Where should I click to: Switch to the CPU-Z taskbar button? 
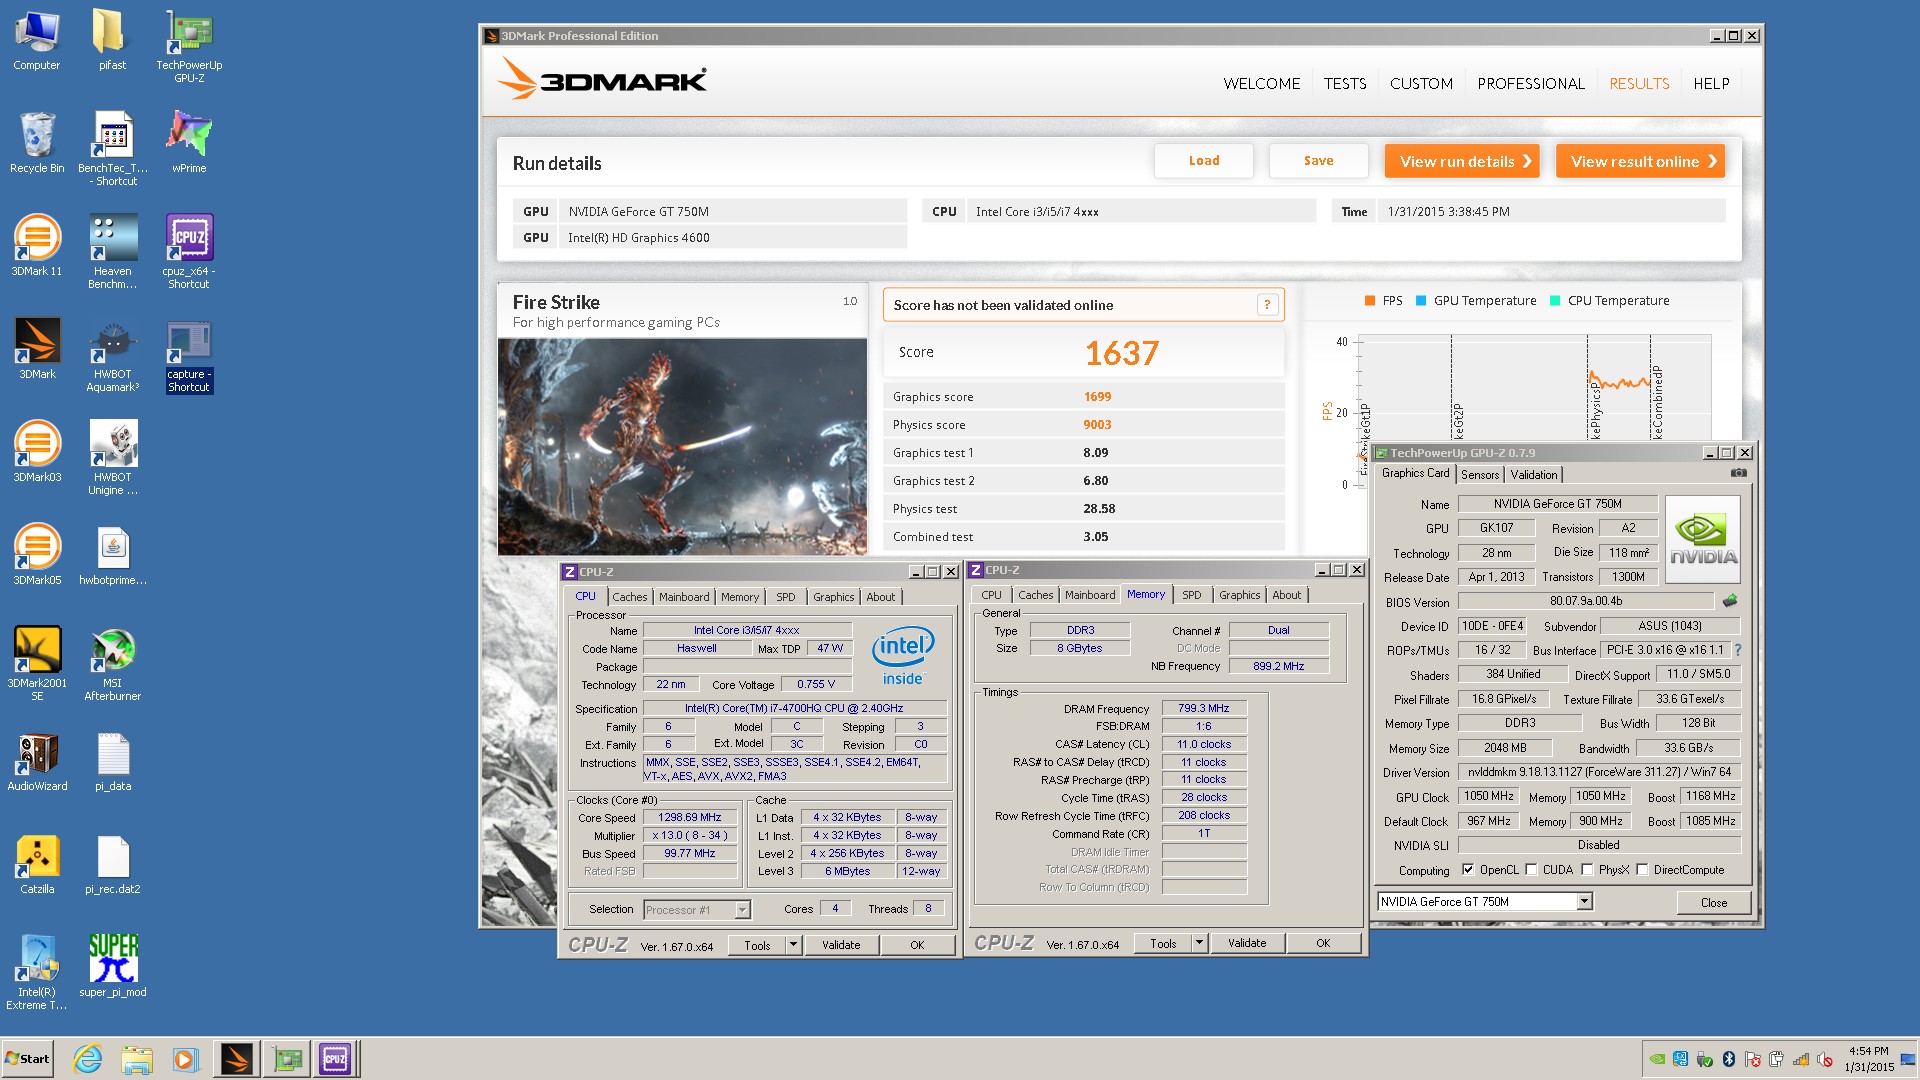click(x=335, y=1059)
